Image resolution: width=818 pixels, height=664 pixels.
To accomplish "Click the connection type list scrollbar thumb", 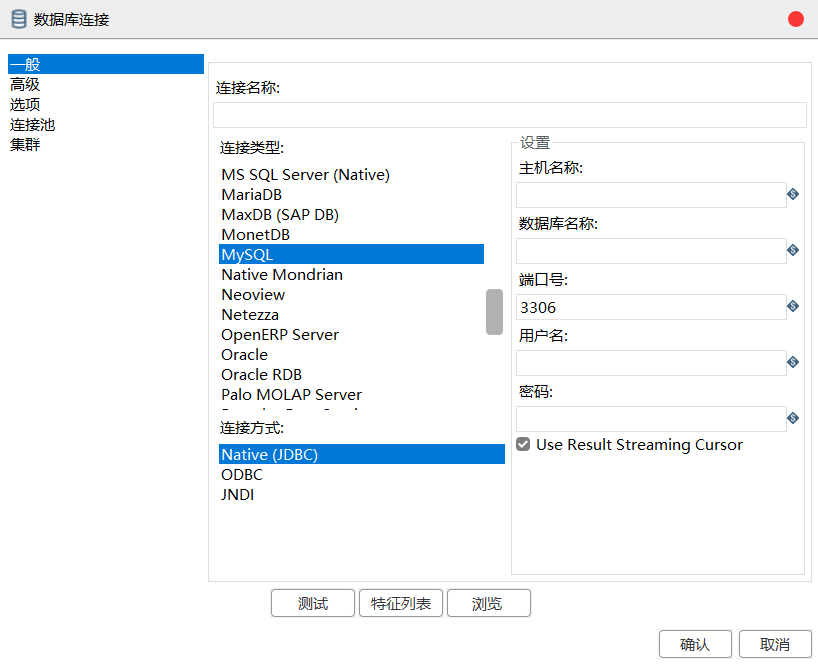I will [494, 312].
